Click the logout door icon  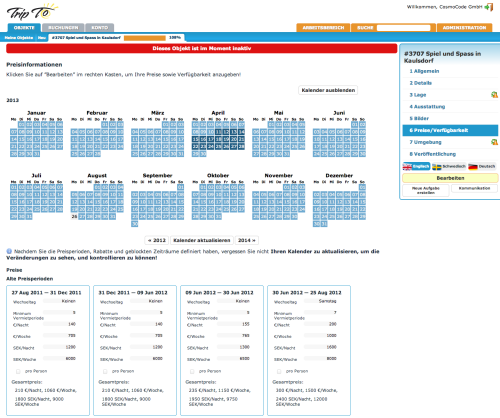pos(489,7)
